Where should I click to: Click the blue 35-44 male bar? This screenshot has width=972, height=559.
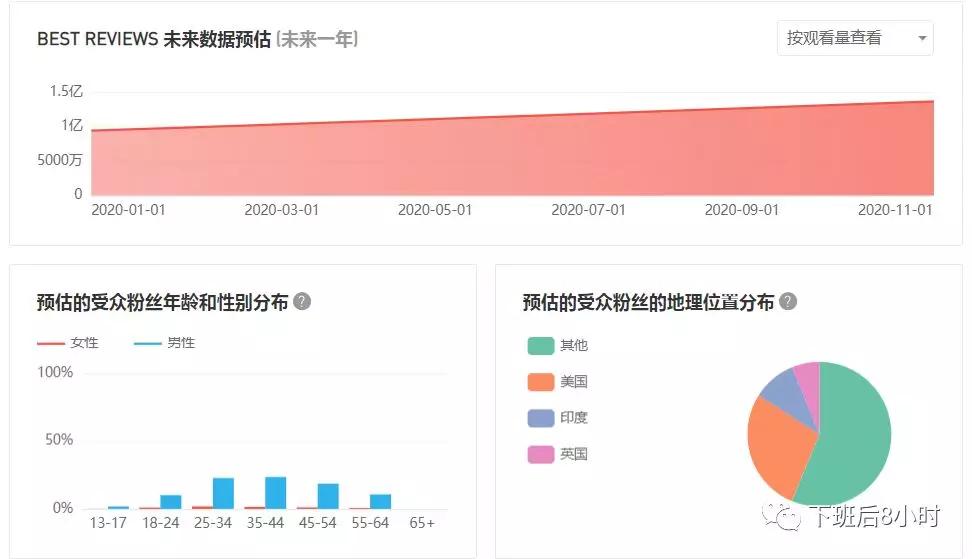click(276, 492)
